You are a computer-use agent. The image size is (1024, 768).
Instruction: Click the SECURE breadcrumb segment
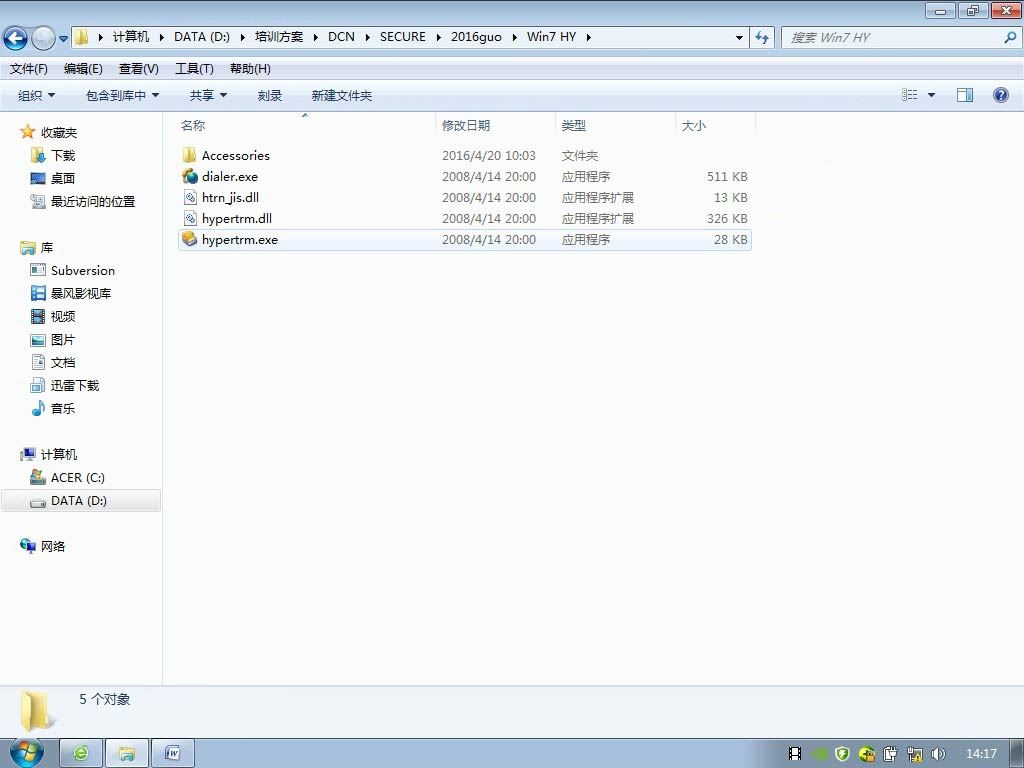(x=403, y=37)
